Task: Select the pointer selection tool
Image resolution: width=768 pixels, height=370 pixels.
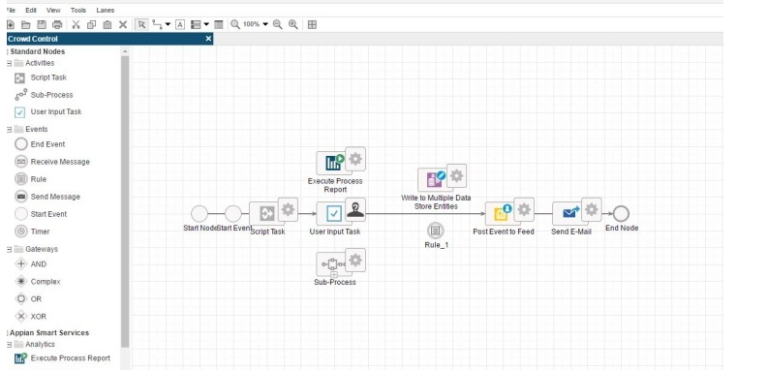Action: click(x=142, y=25)
